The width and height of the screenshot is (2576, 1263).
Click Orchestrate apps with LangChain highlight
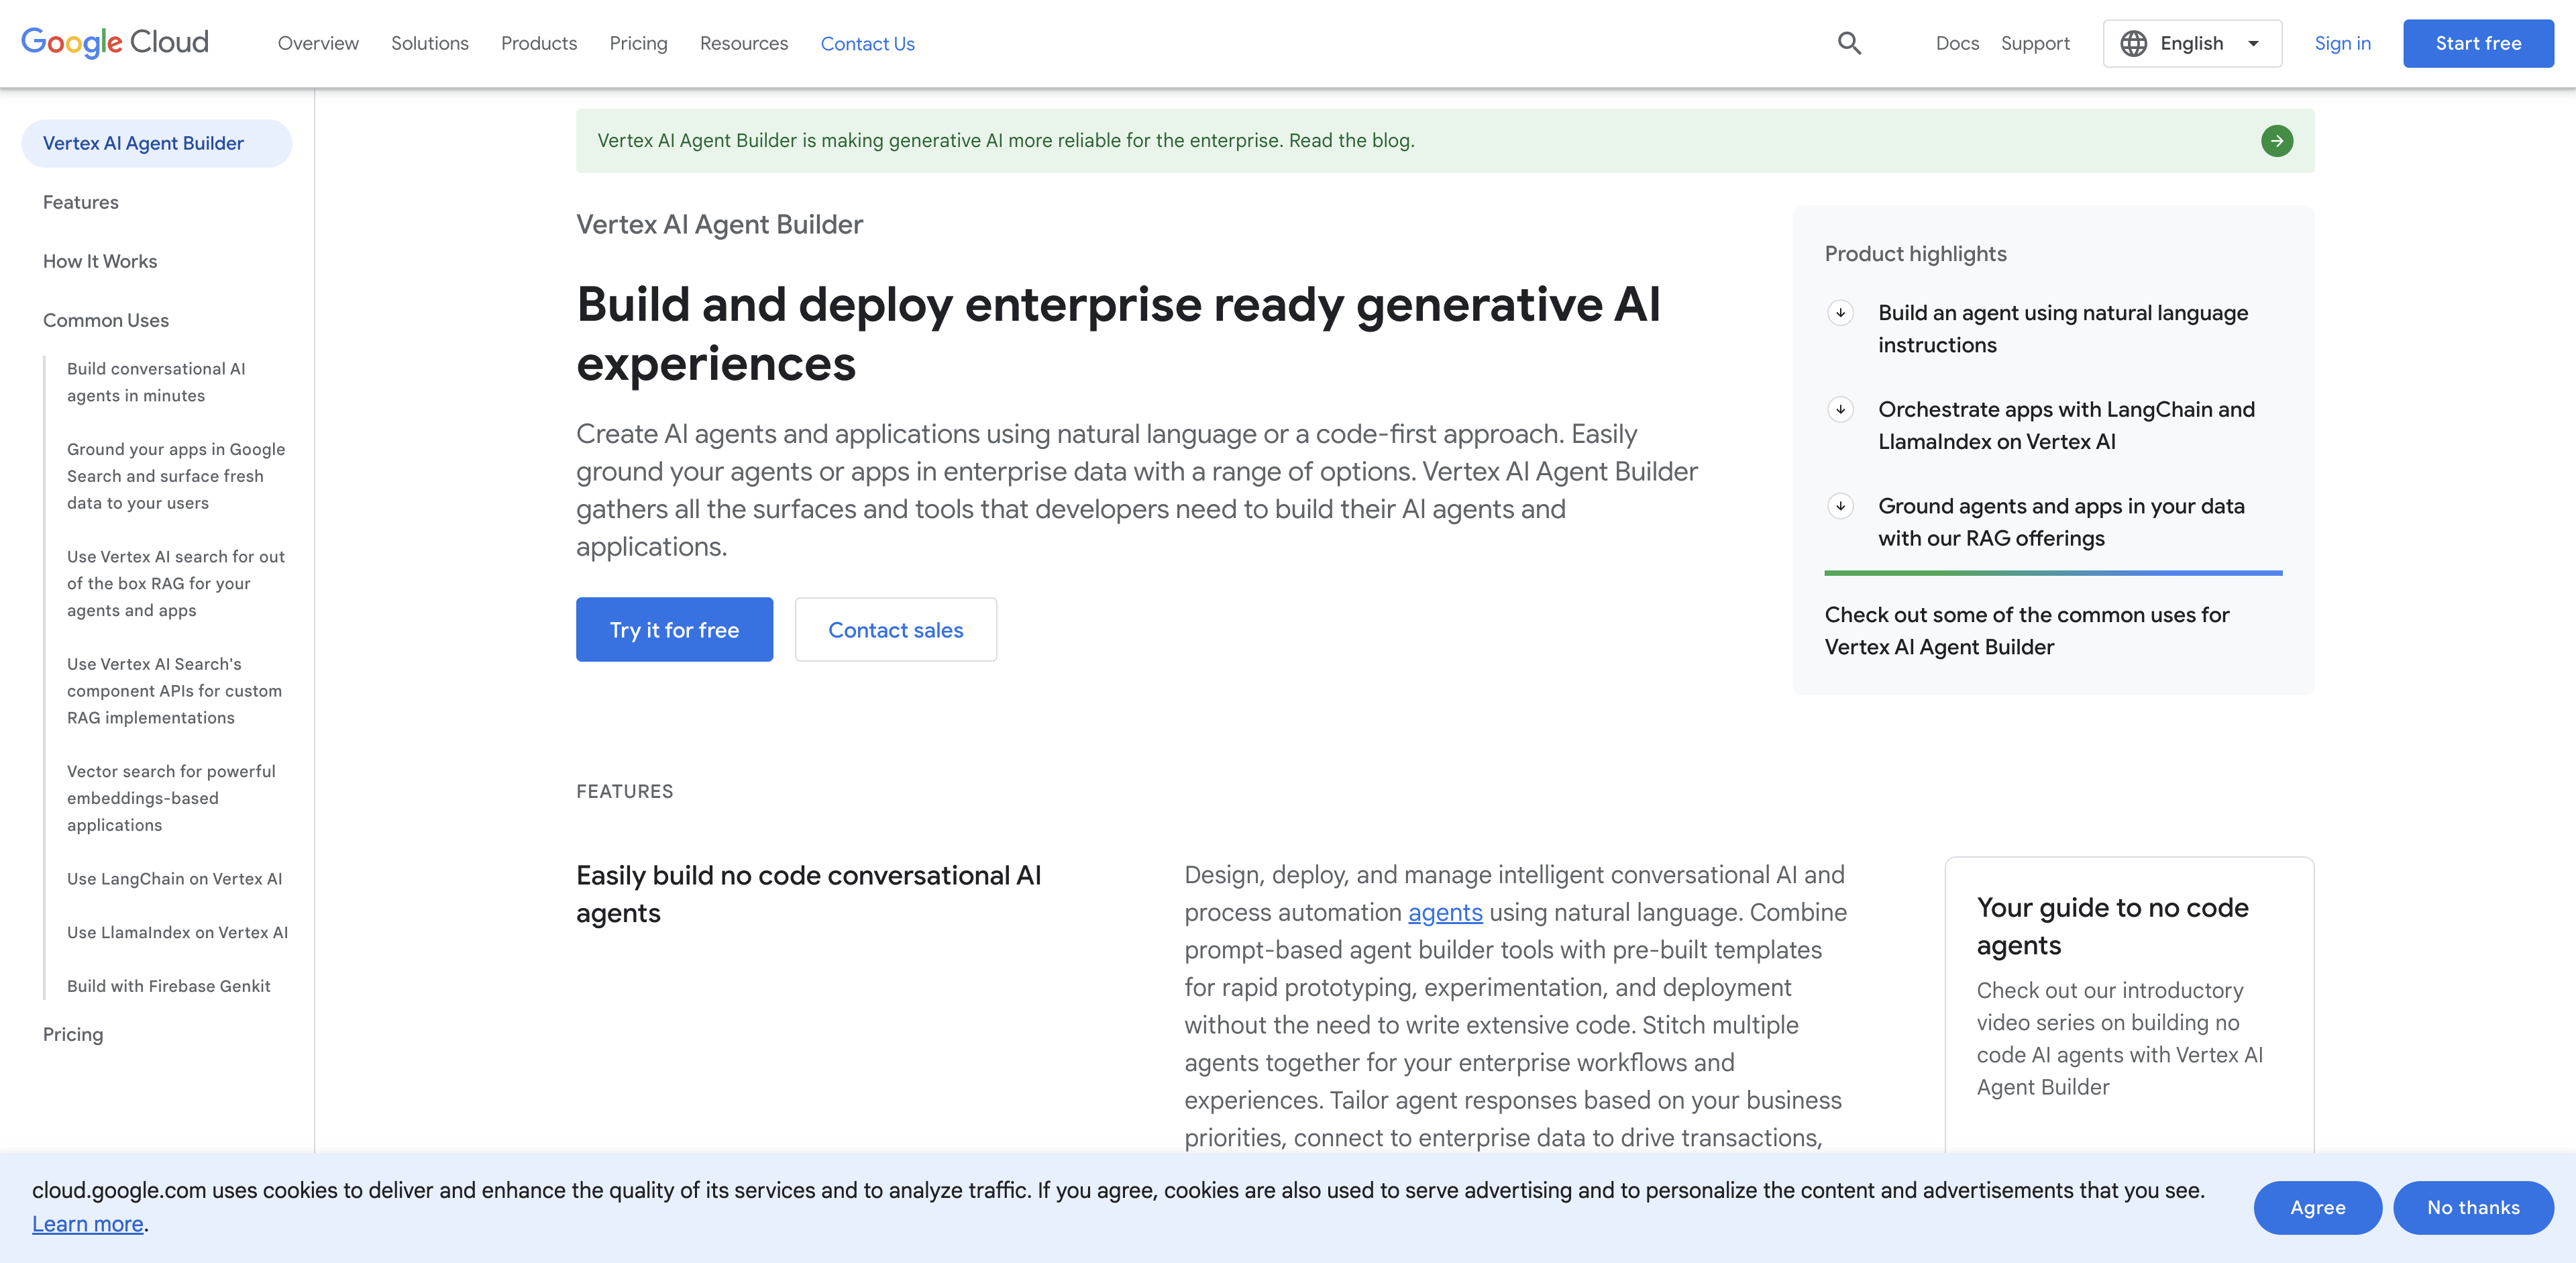[x=2066, y=425]
